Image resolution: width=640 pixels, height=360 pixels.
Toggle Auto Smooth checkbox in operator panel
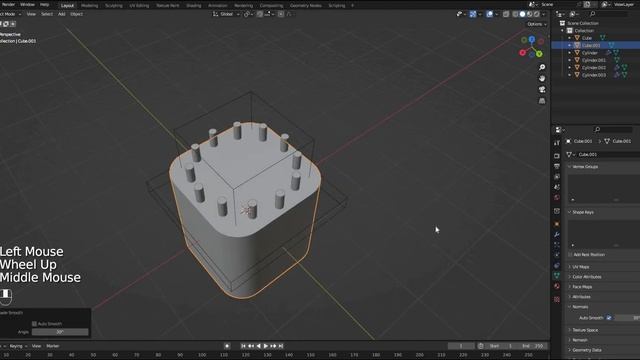(34, 324)
